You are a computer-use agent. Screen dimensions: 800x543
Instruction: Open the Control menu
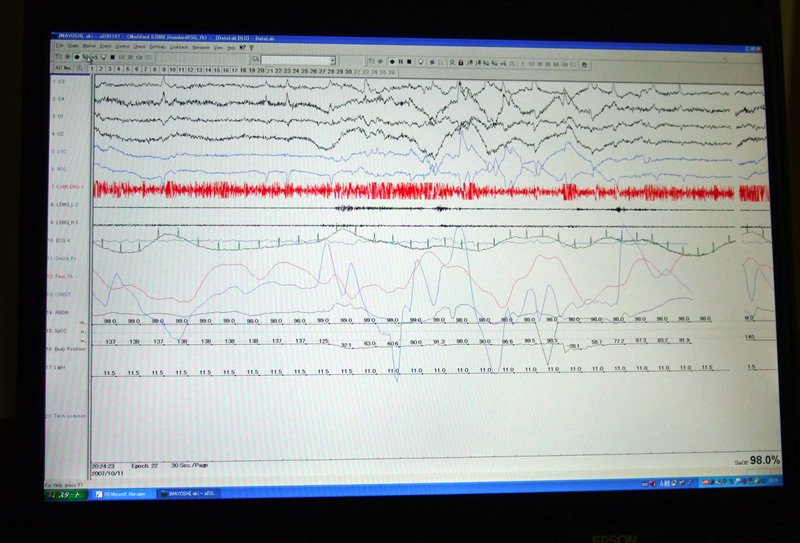coord(122,46)
